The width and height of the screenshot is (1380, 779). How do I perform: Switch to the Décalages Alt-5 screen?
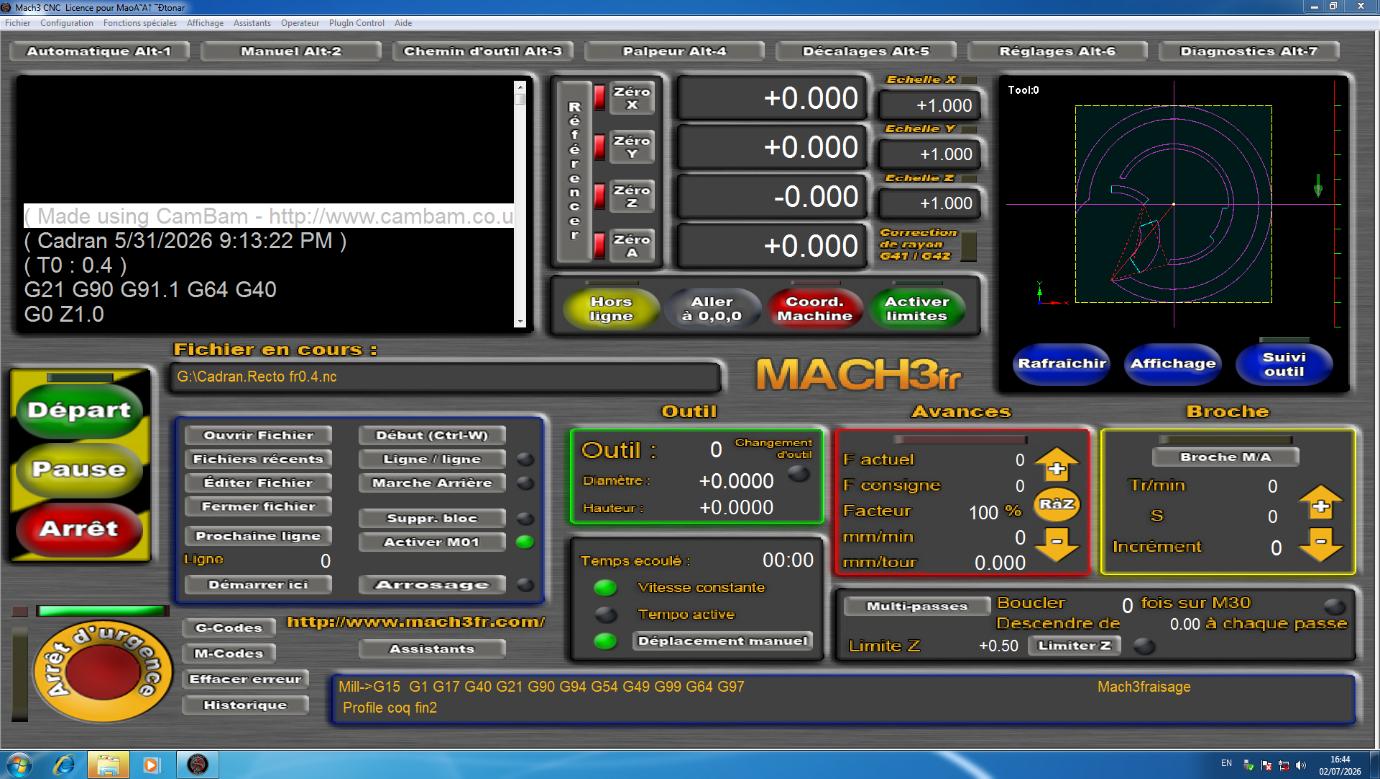click(x=866, y=51)
